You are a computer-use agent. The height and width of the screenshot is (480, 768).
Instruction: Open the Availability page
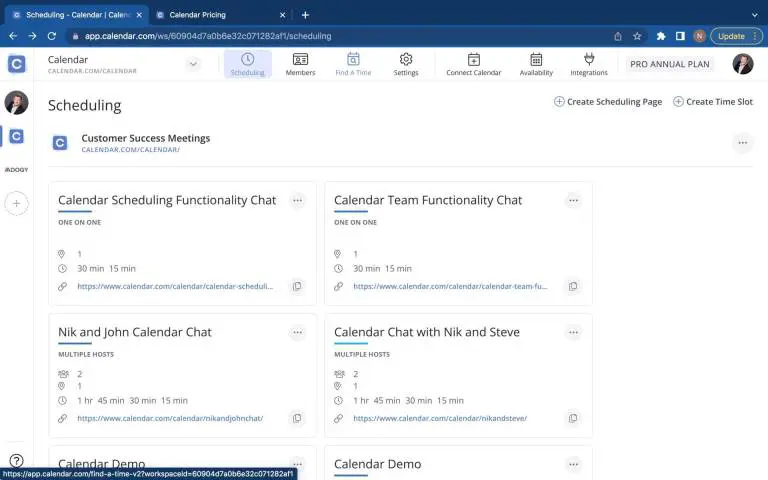point(536,64)
